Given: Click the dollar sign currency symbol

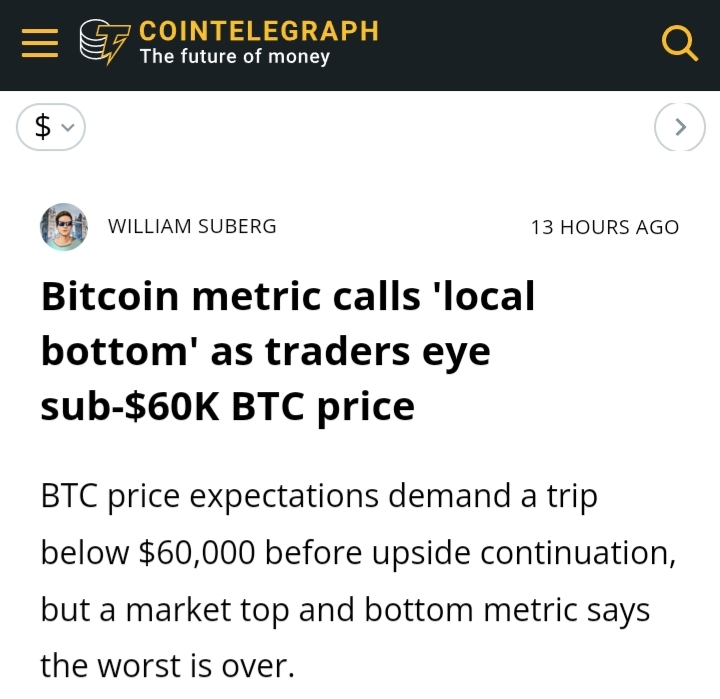Looking at the screenshot, I should click(43, 127).
